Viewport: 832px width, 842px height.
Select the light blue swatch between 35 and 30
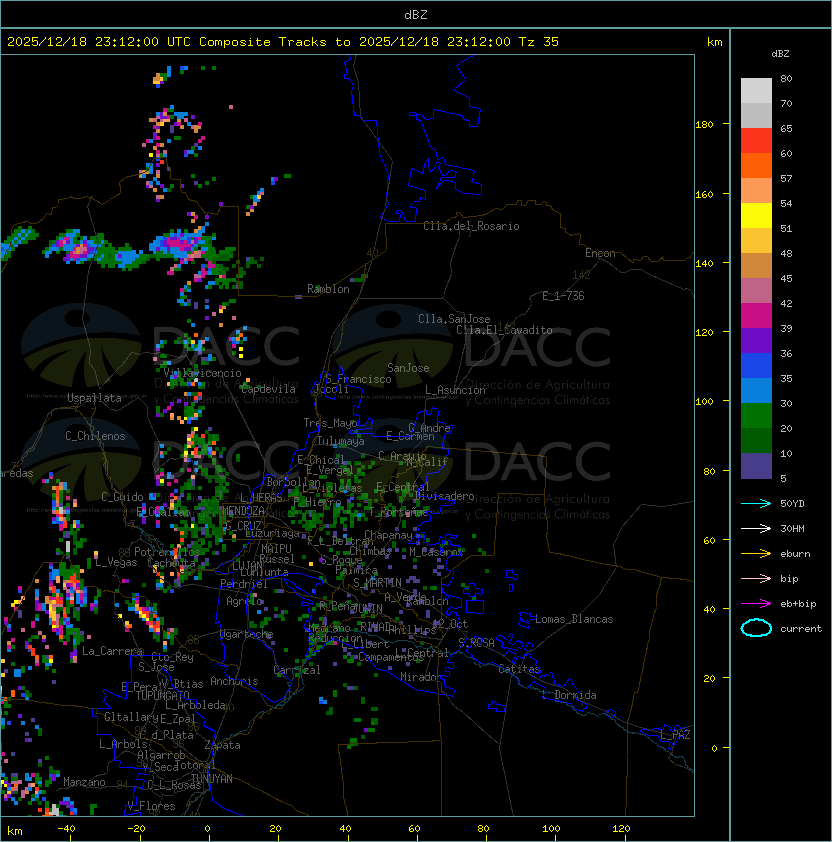[x=756, y=391]
